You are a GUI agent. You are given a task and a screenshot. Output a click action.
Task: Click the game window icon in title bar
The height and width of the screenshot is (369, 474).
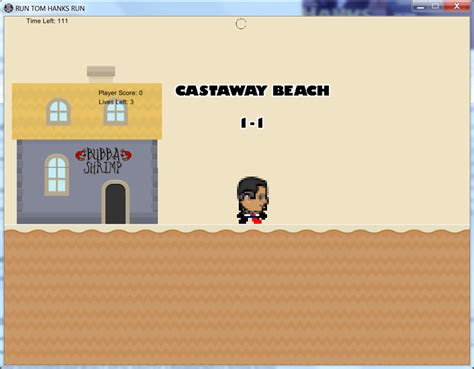point(8,8)
